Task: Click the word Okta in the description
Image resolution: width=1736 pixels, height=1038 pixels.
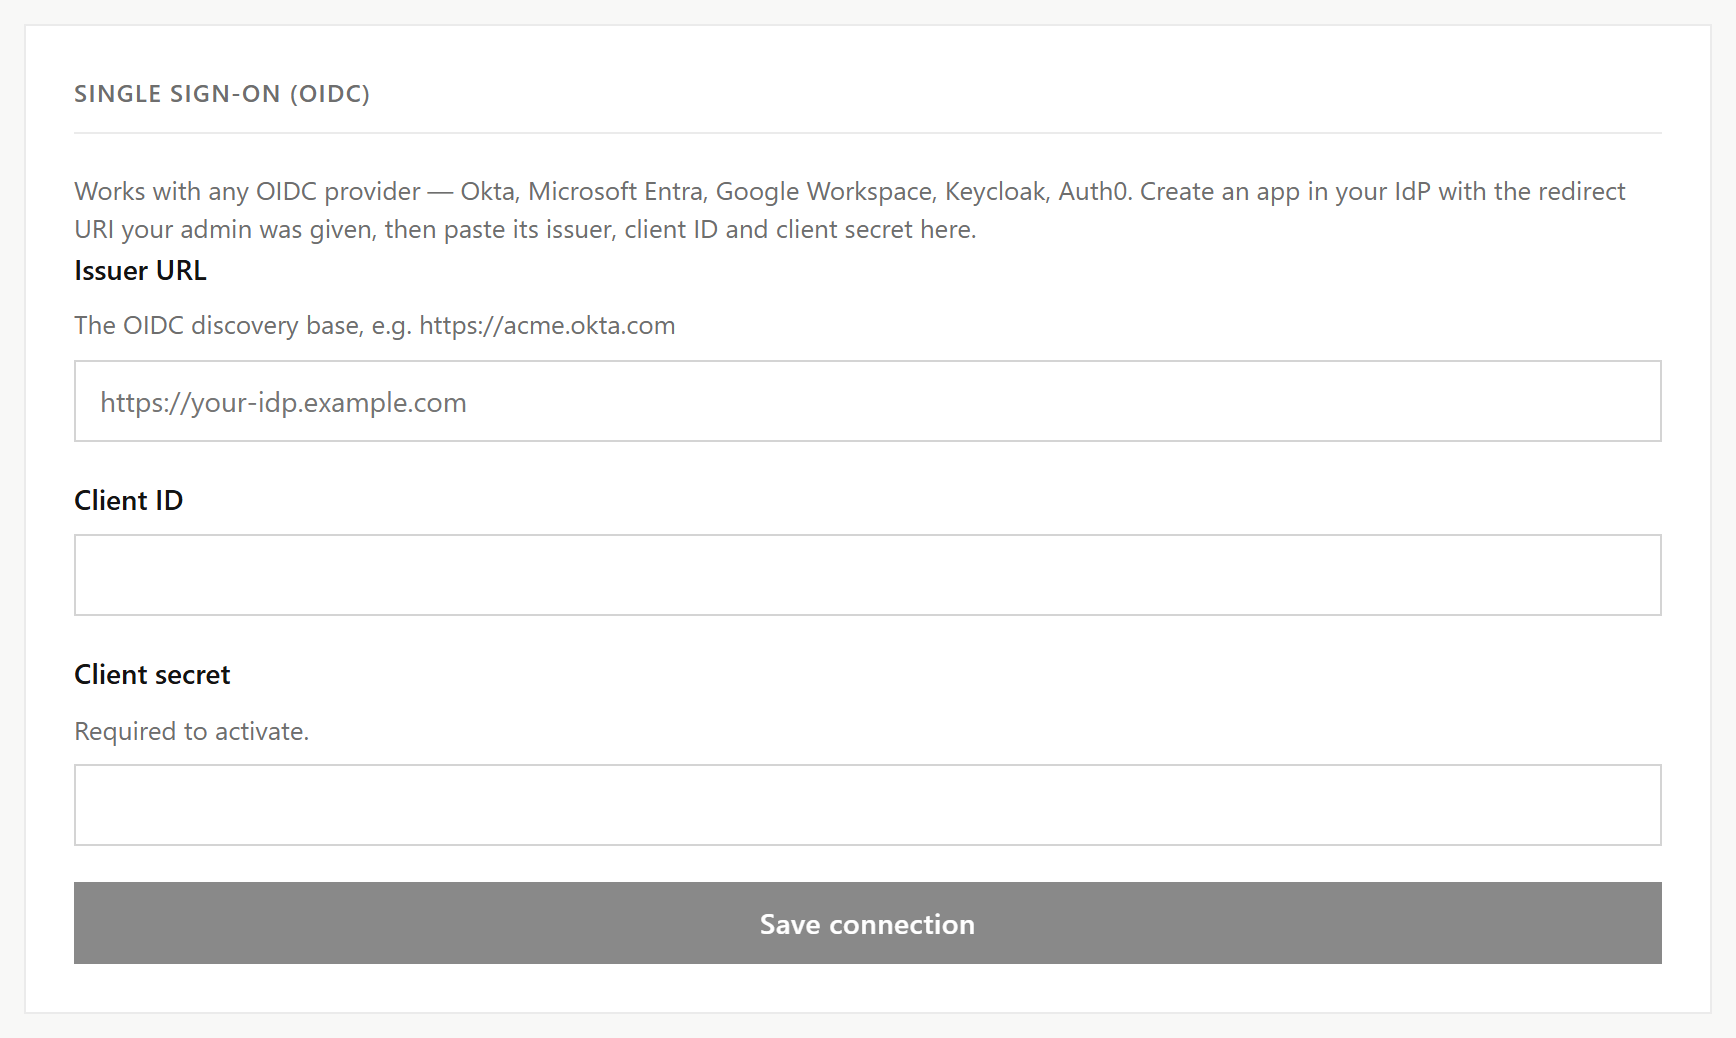Action: click(489, 191)
